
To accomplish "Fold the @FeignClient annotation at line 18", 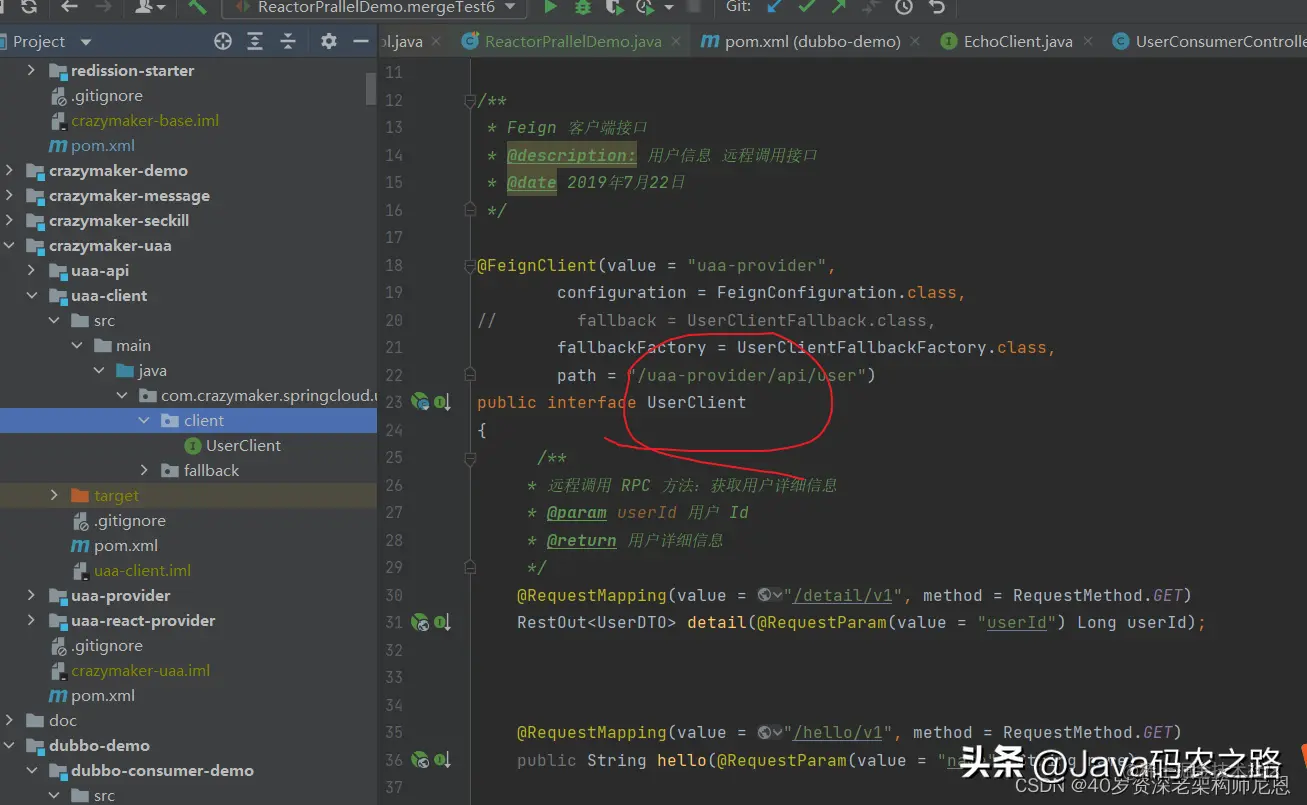I will coord(469,266).
